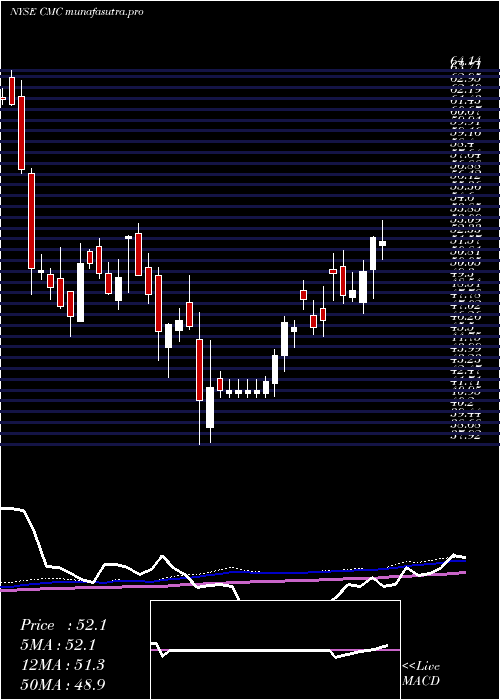Click the 64.14 top price-axis label
The image size is (500, 700).
465,61
